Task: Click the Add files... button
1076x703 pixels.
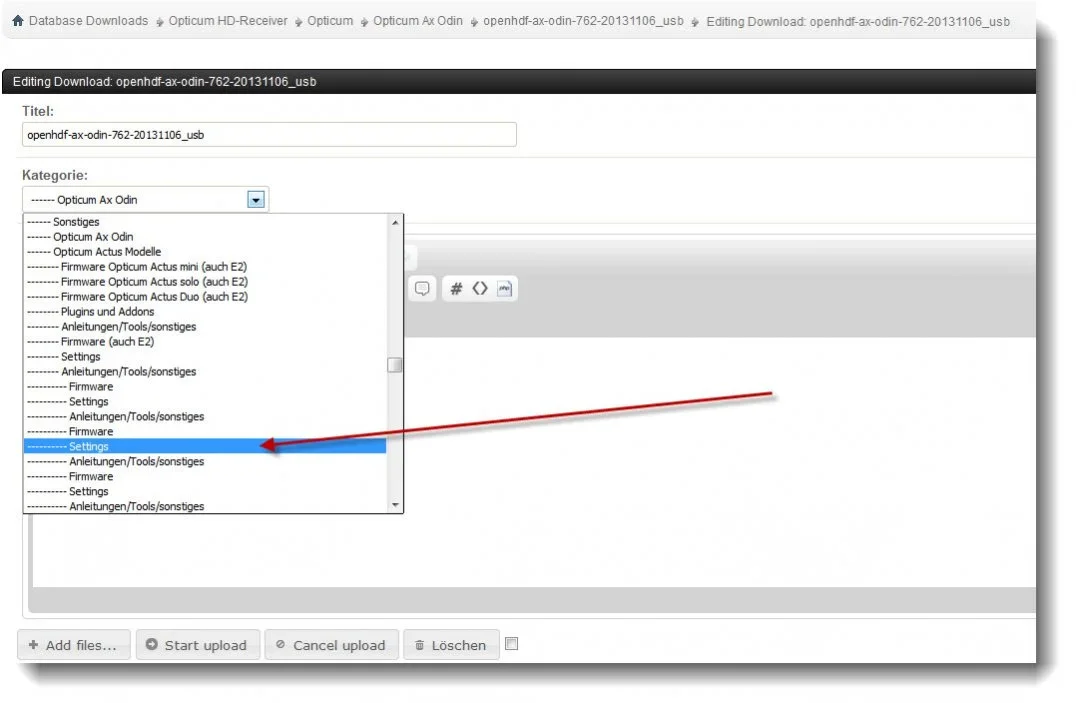Action: coord(73,645)
